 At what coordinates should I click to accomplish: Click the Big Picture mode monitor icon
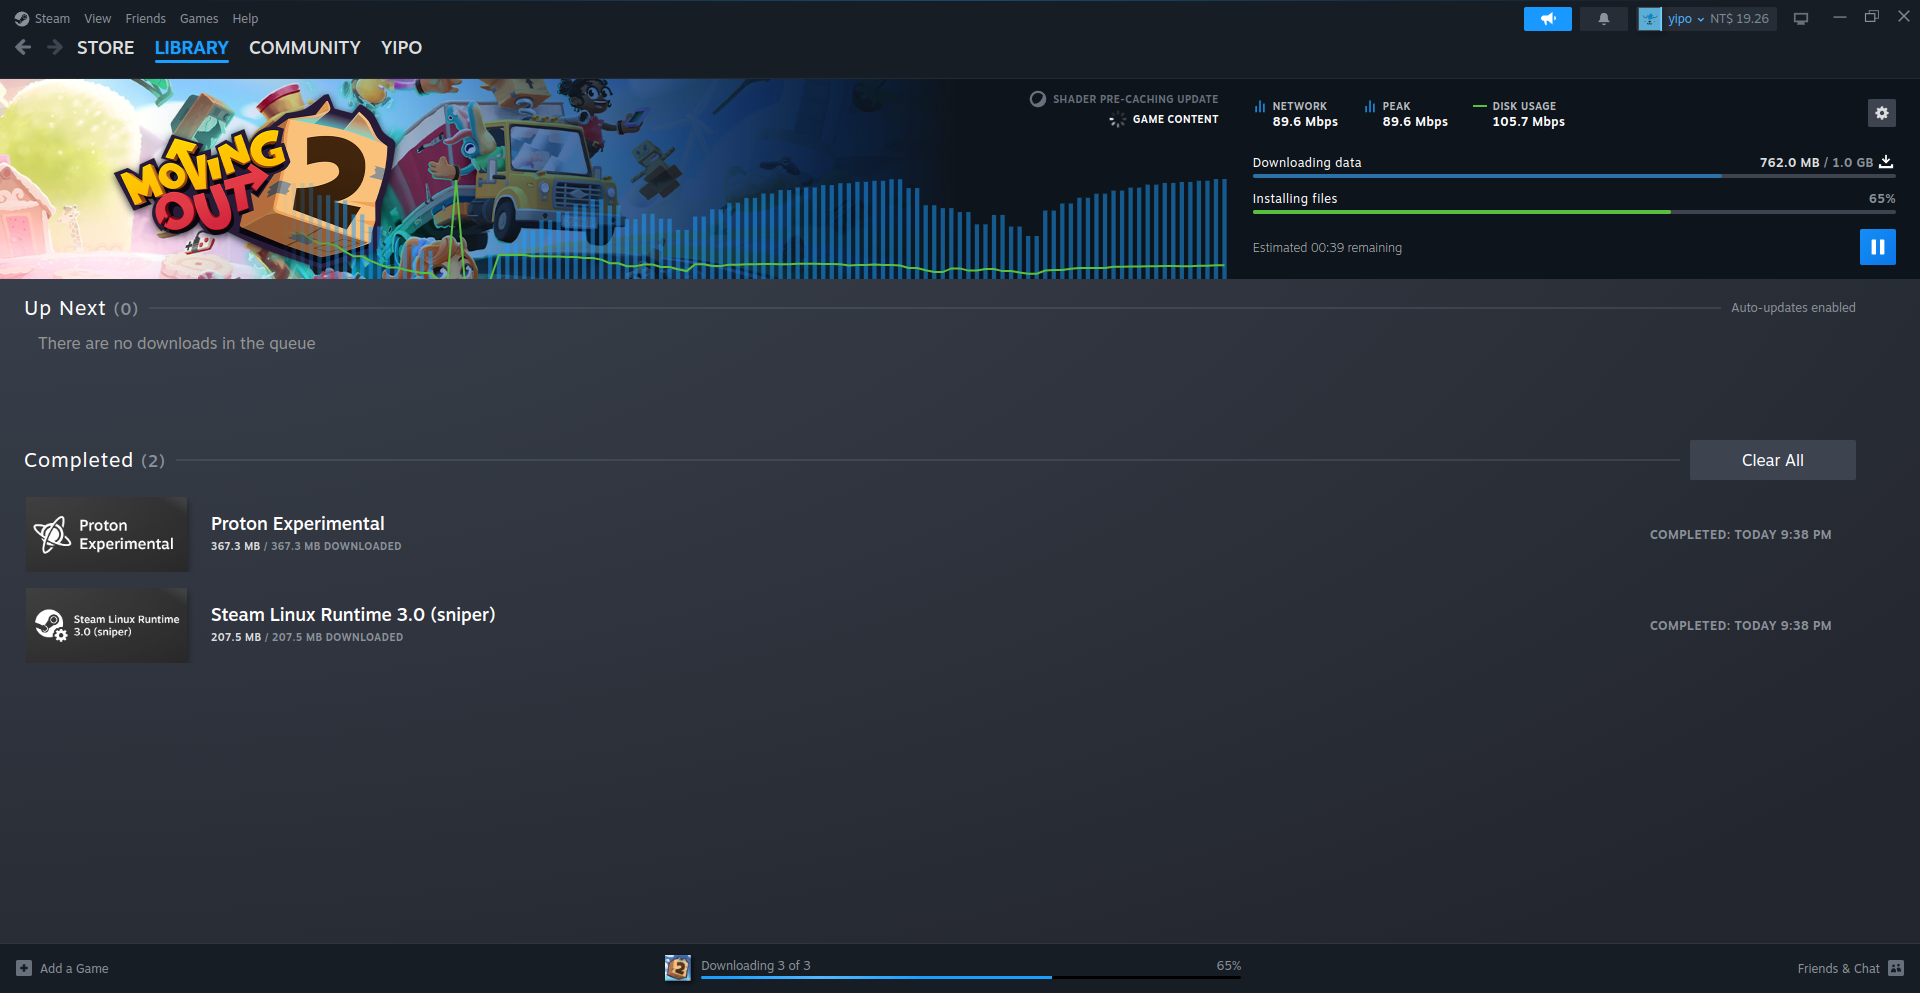point(1800,19)
